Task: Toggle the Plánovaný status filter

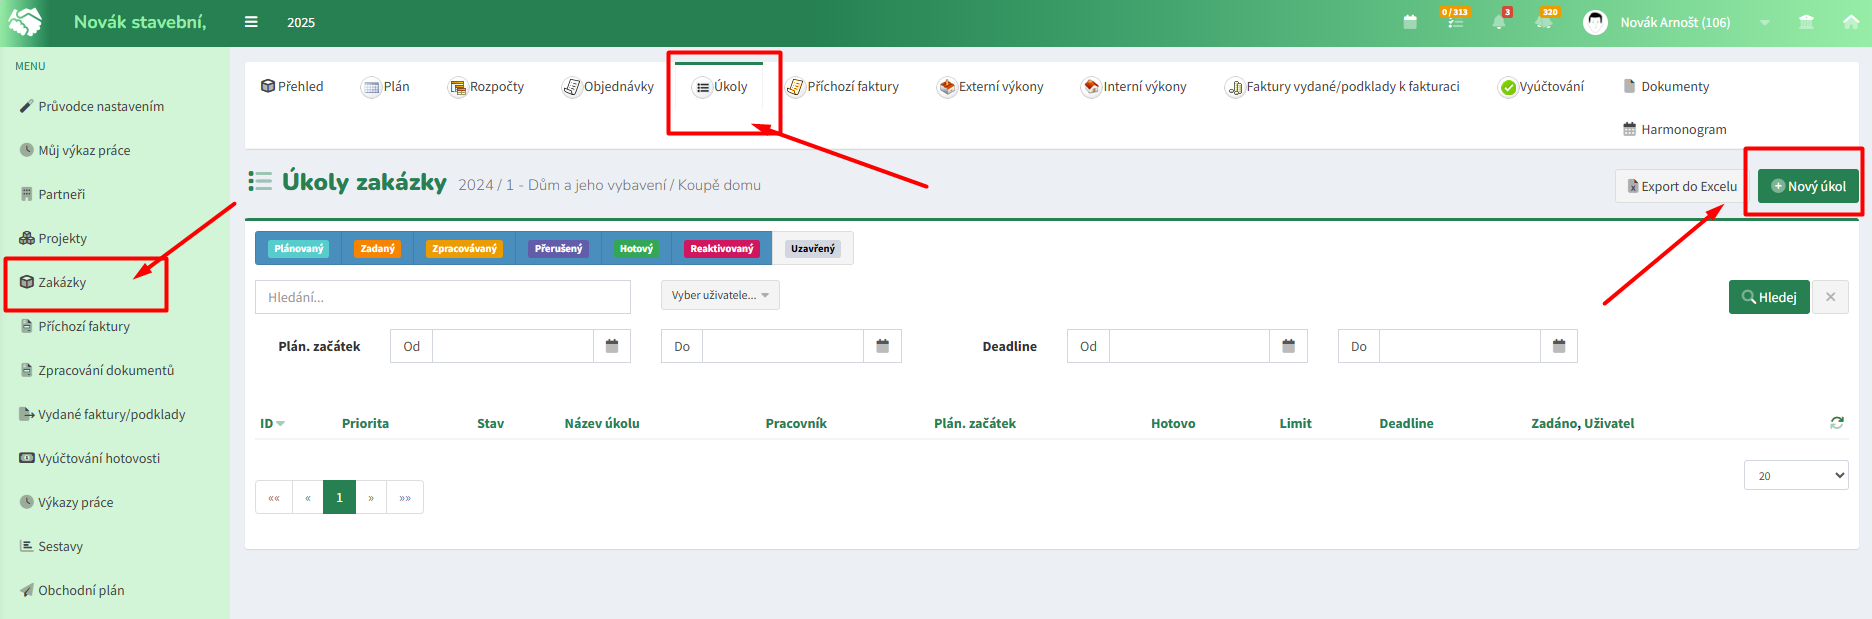Action: click(299, 249)
